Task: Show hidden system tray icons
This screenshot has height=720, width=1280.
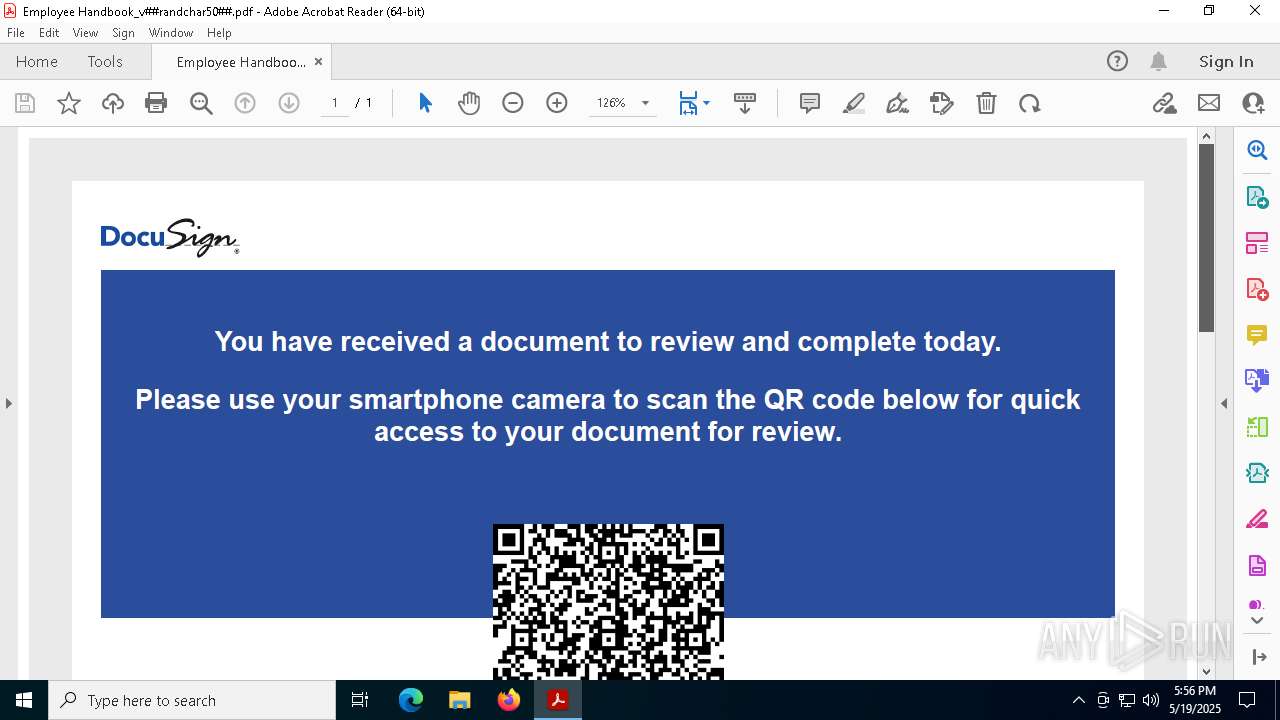Action: pos(1078,700)
